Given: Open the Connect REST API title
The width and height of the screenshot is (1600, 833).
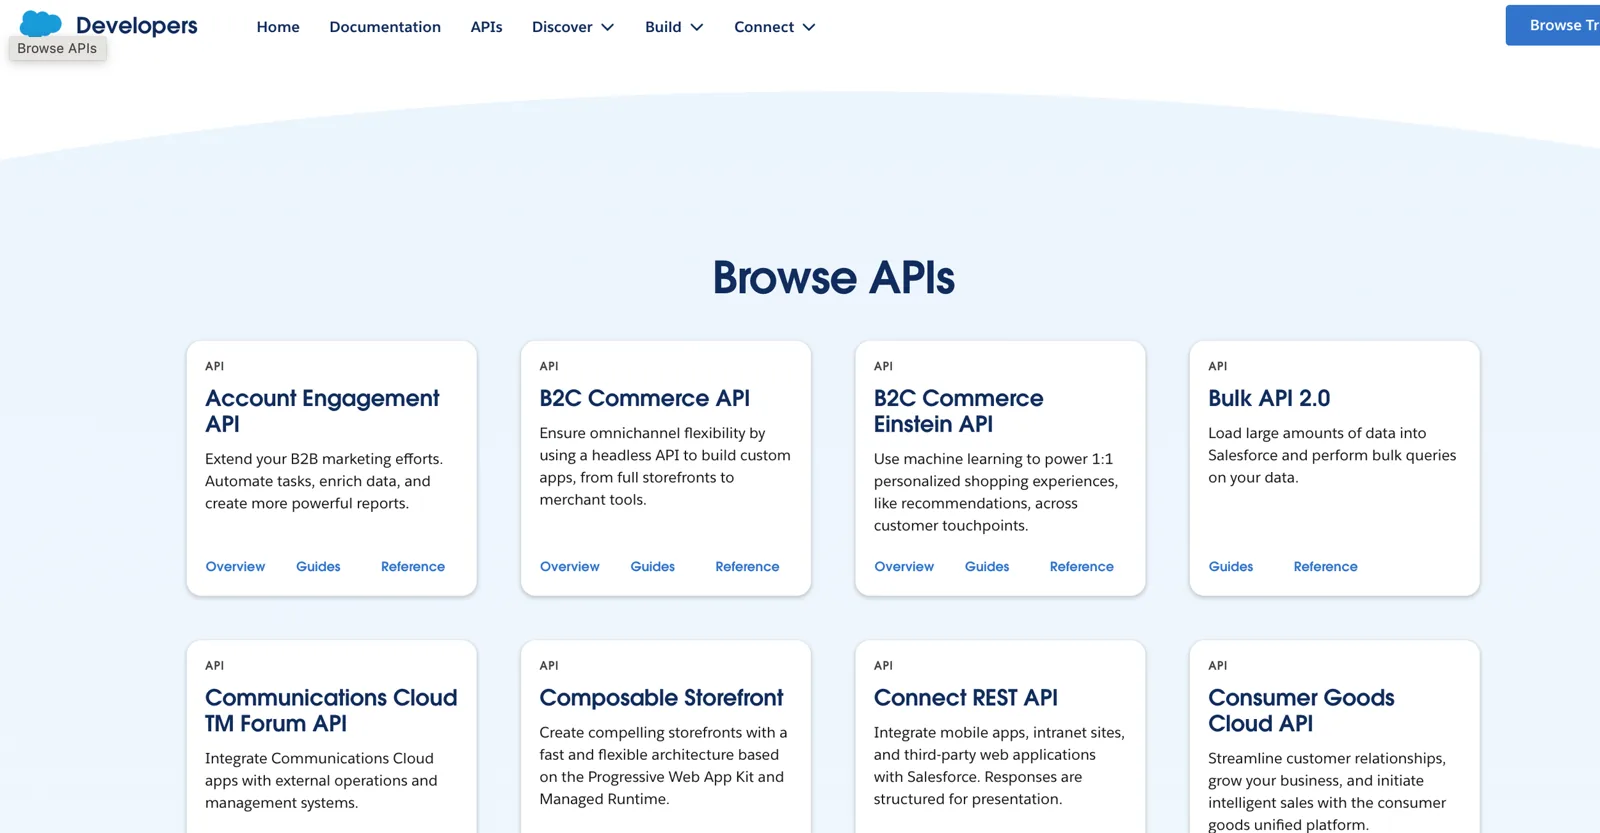Looking at the screenshot, I should [x=965, y=697].
